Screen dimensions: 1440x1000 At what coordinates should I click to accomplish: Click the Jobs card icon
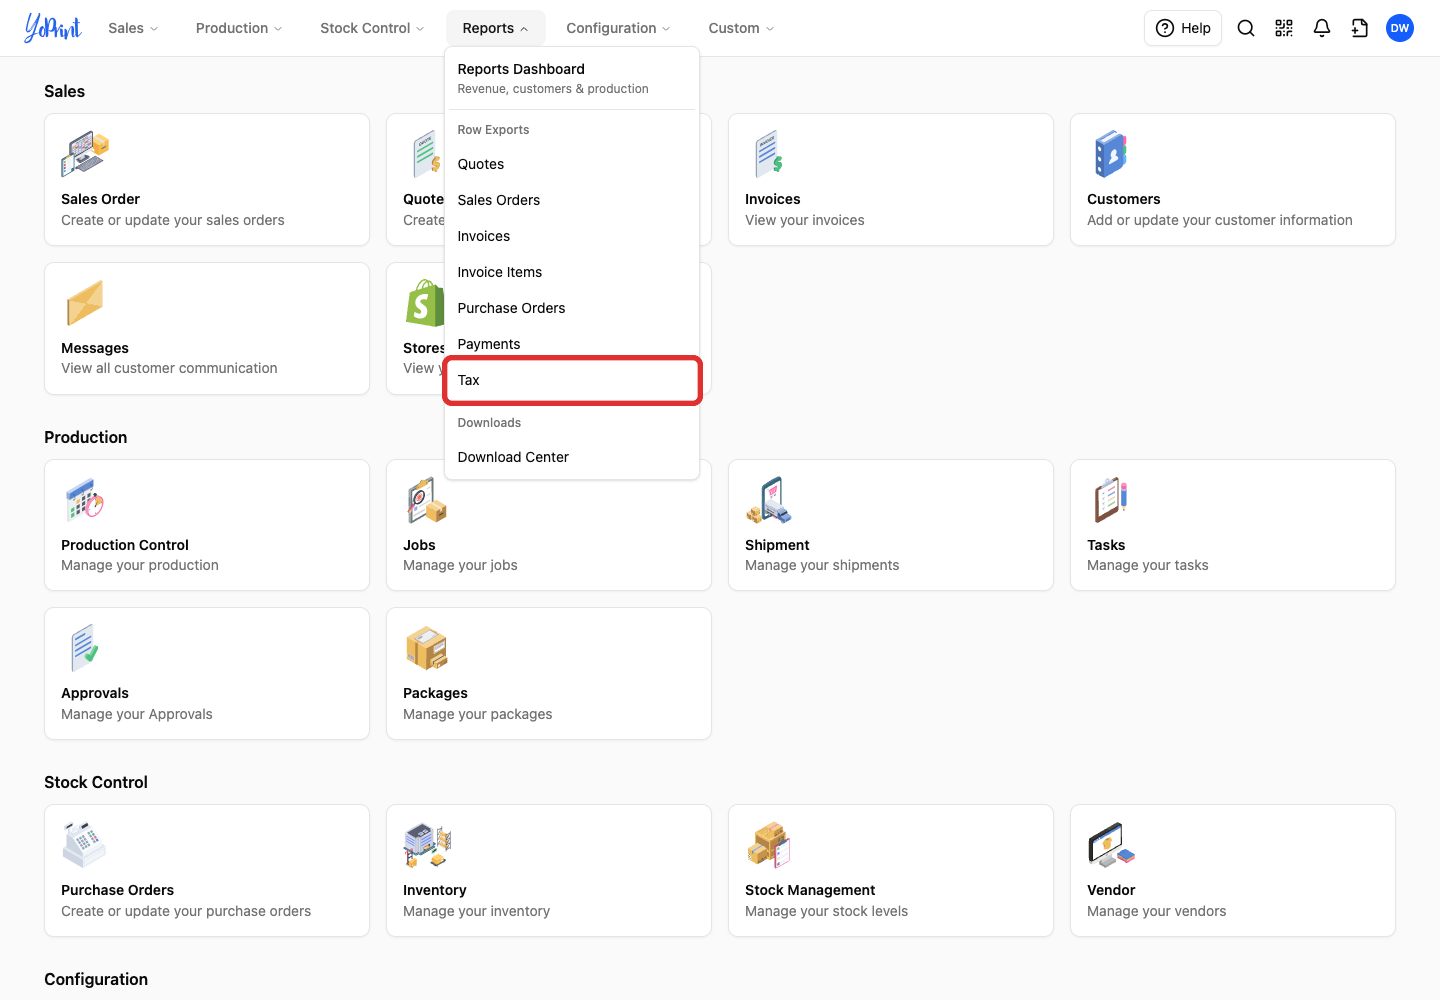click(427, 500)
